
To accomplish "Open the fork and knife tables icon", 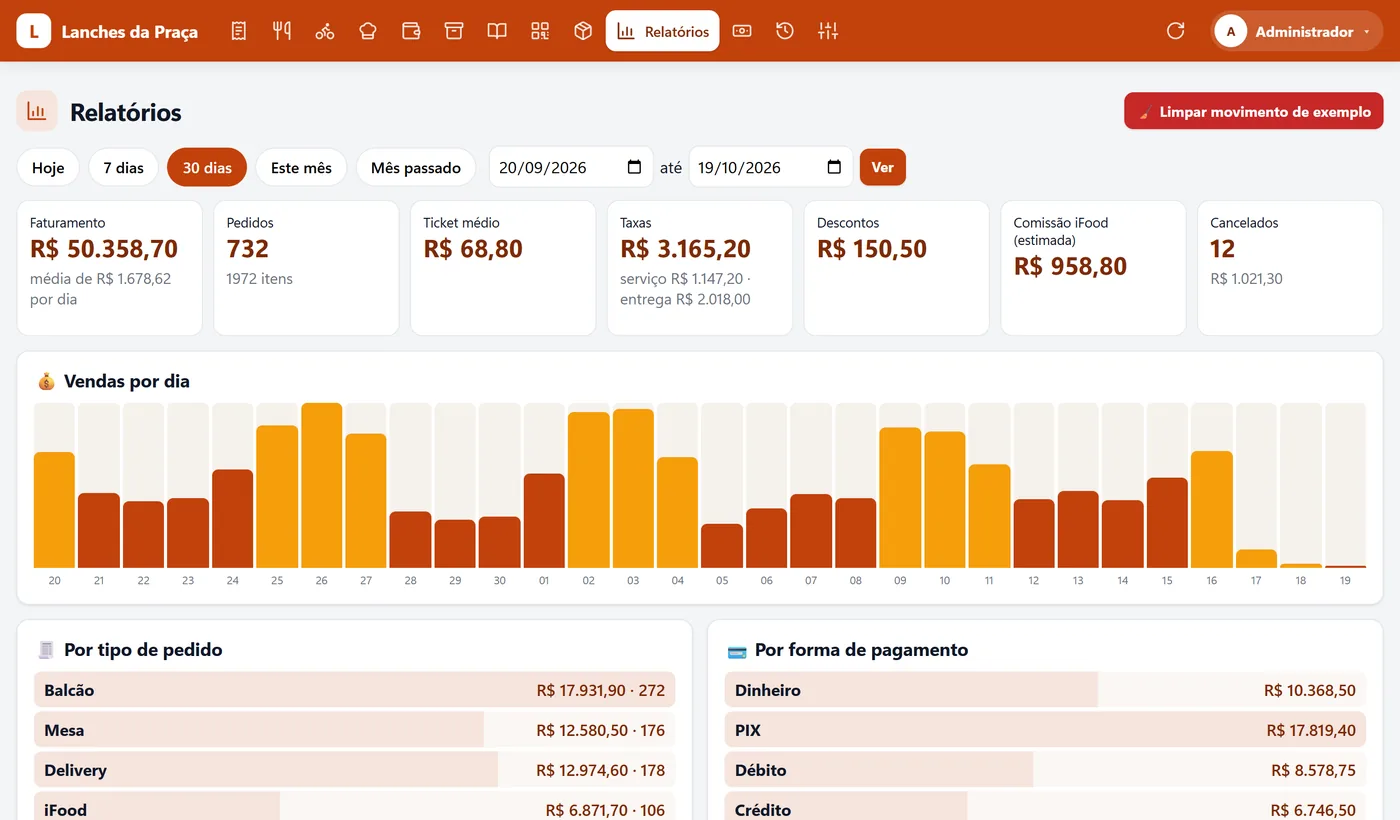I will [x=282, y=31].
